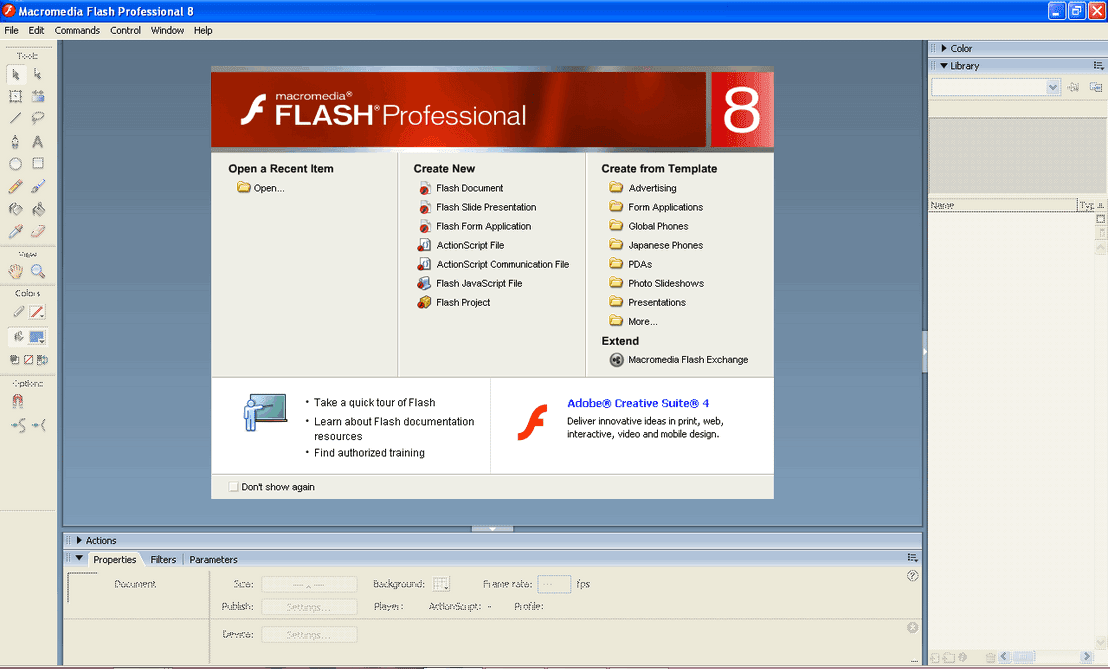This screenshot has height=669, width=1110.
Task: Select the Text tool
Action: click(x=38, y=142)
